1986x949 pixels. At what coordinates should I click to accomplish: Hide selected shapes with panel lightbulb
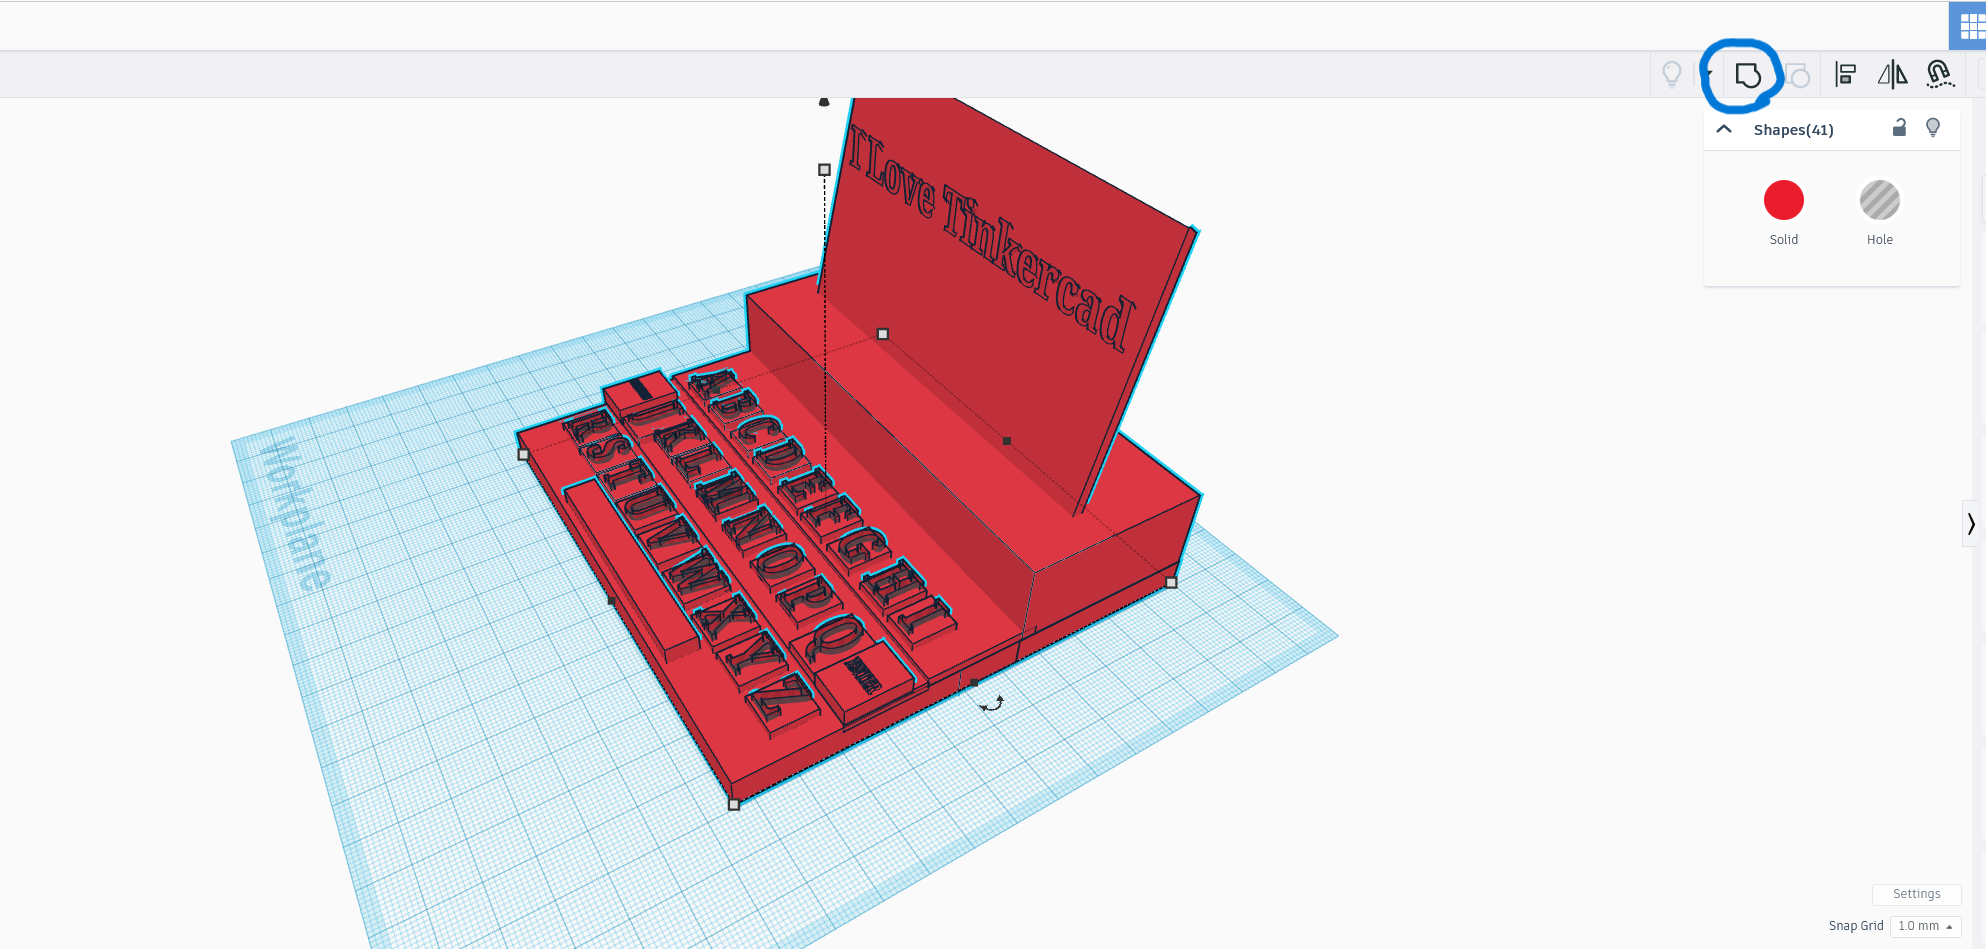pos(1933,127)
